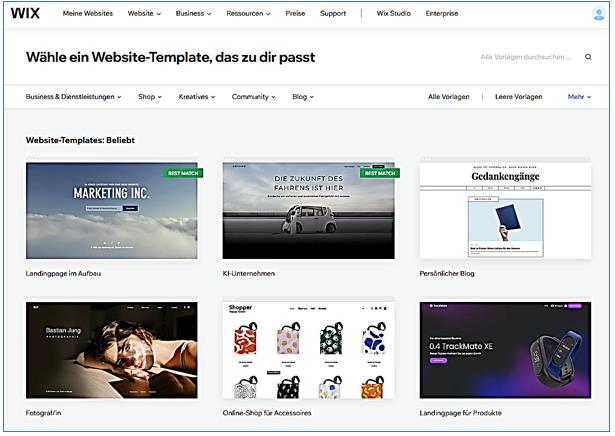Click the search magnifier icon
The image size is (615, 436).
[x=588, y=57]
